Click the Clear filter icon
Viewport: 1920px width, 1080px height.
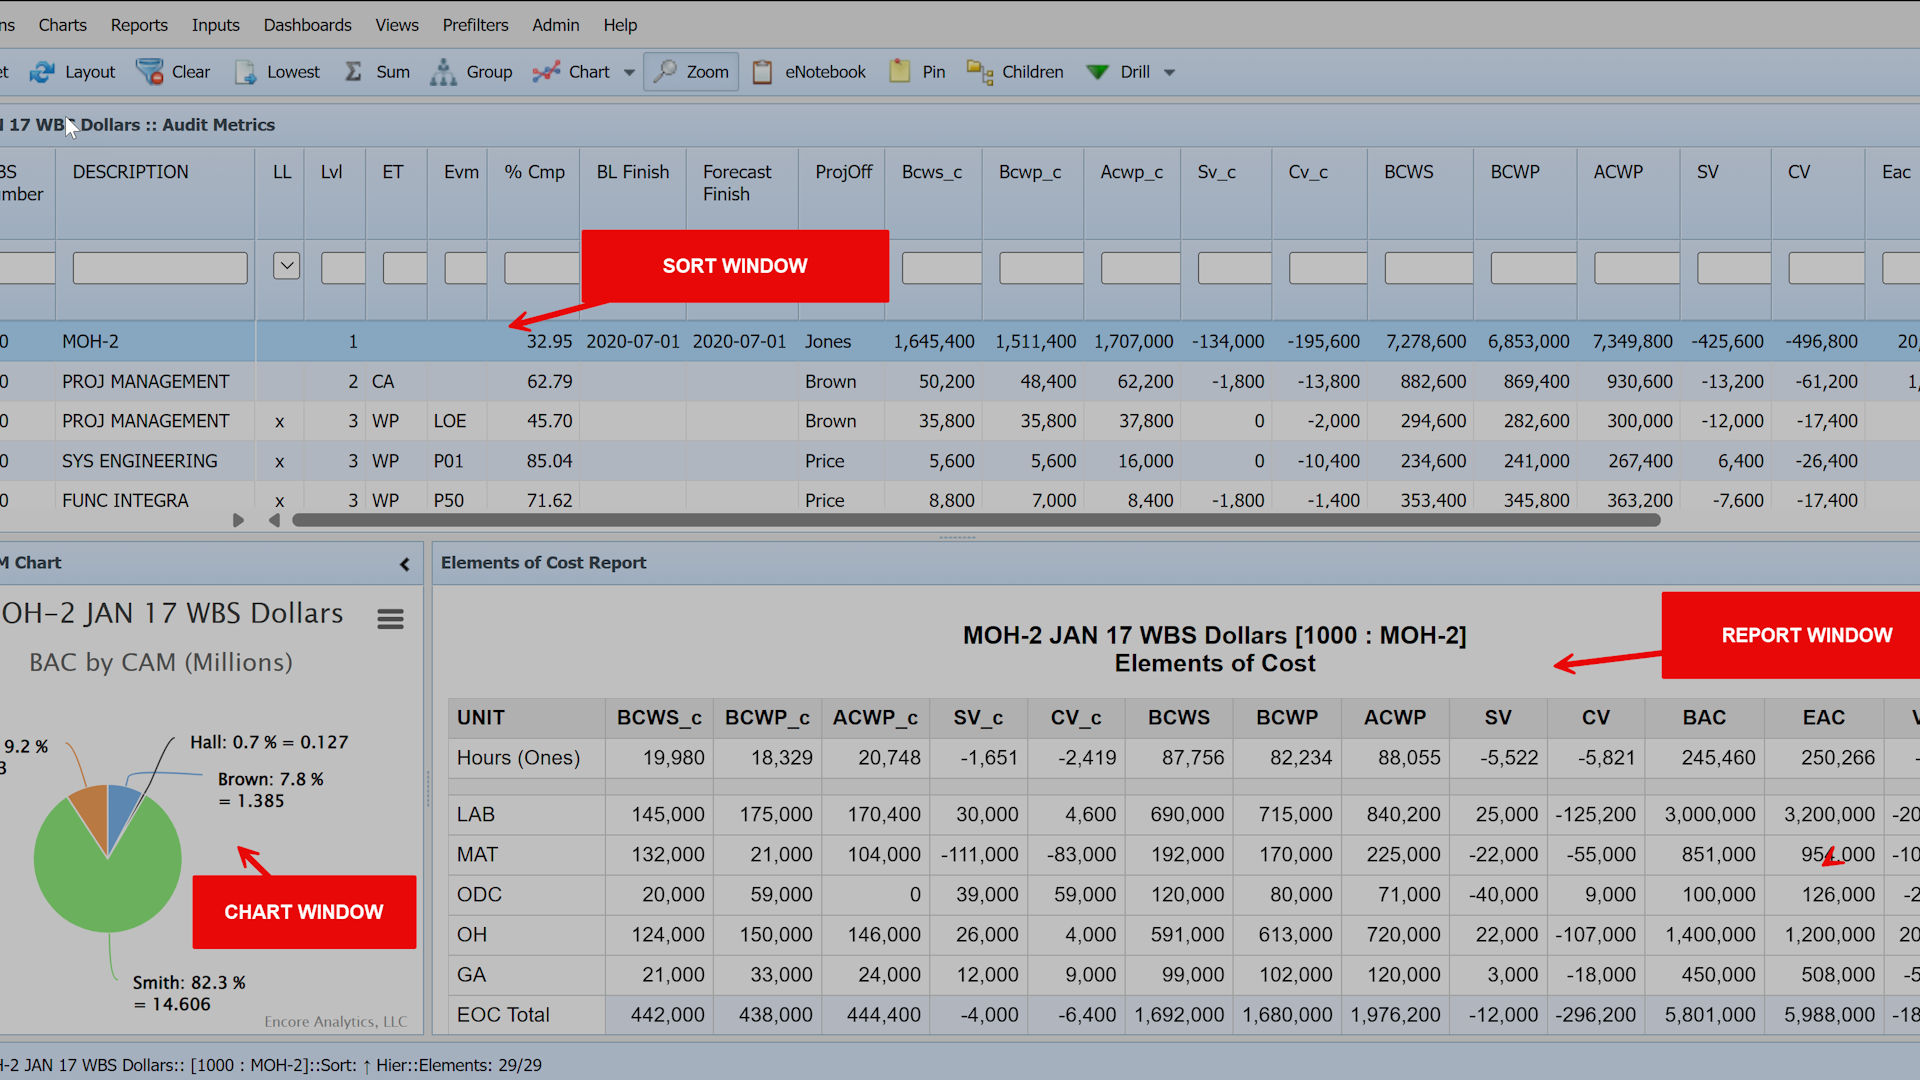(150, 72)
